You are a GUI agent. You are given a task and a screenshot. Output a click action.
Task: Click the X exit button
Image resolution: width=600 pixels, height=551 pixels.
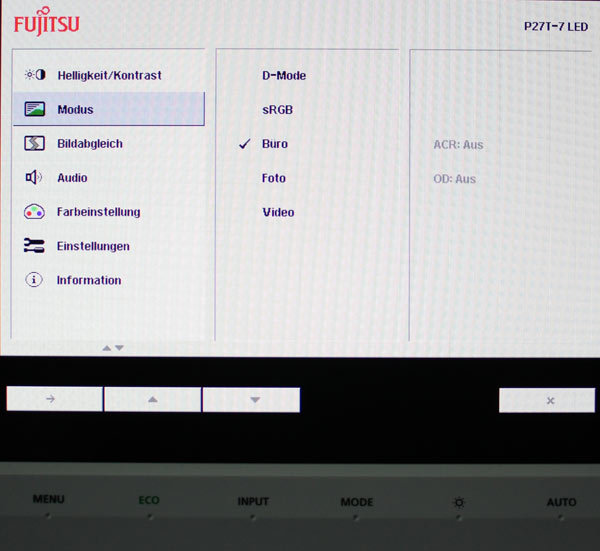point(547,401)
